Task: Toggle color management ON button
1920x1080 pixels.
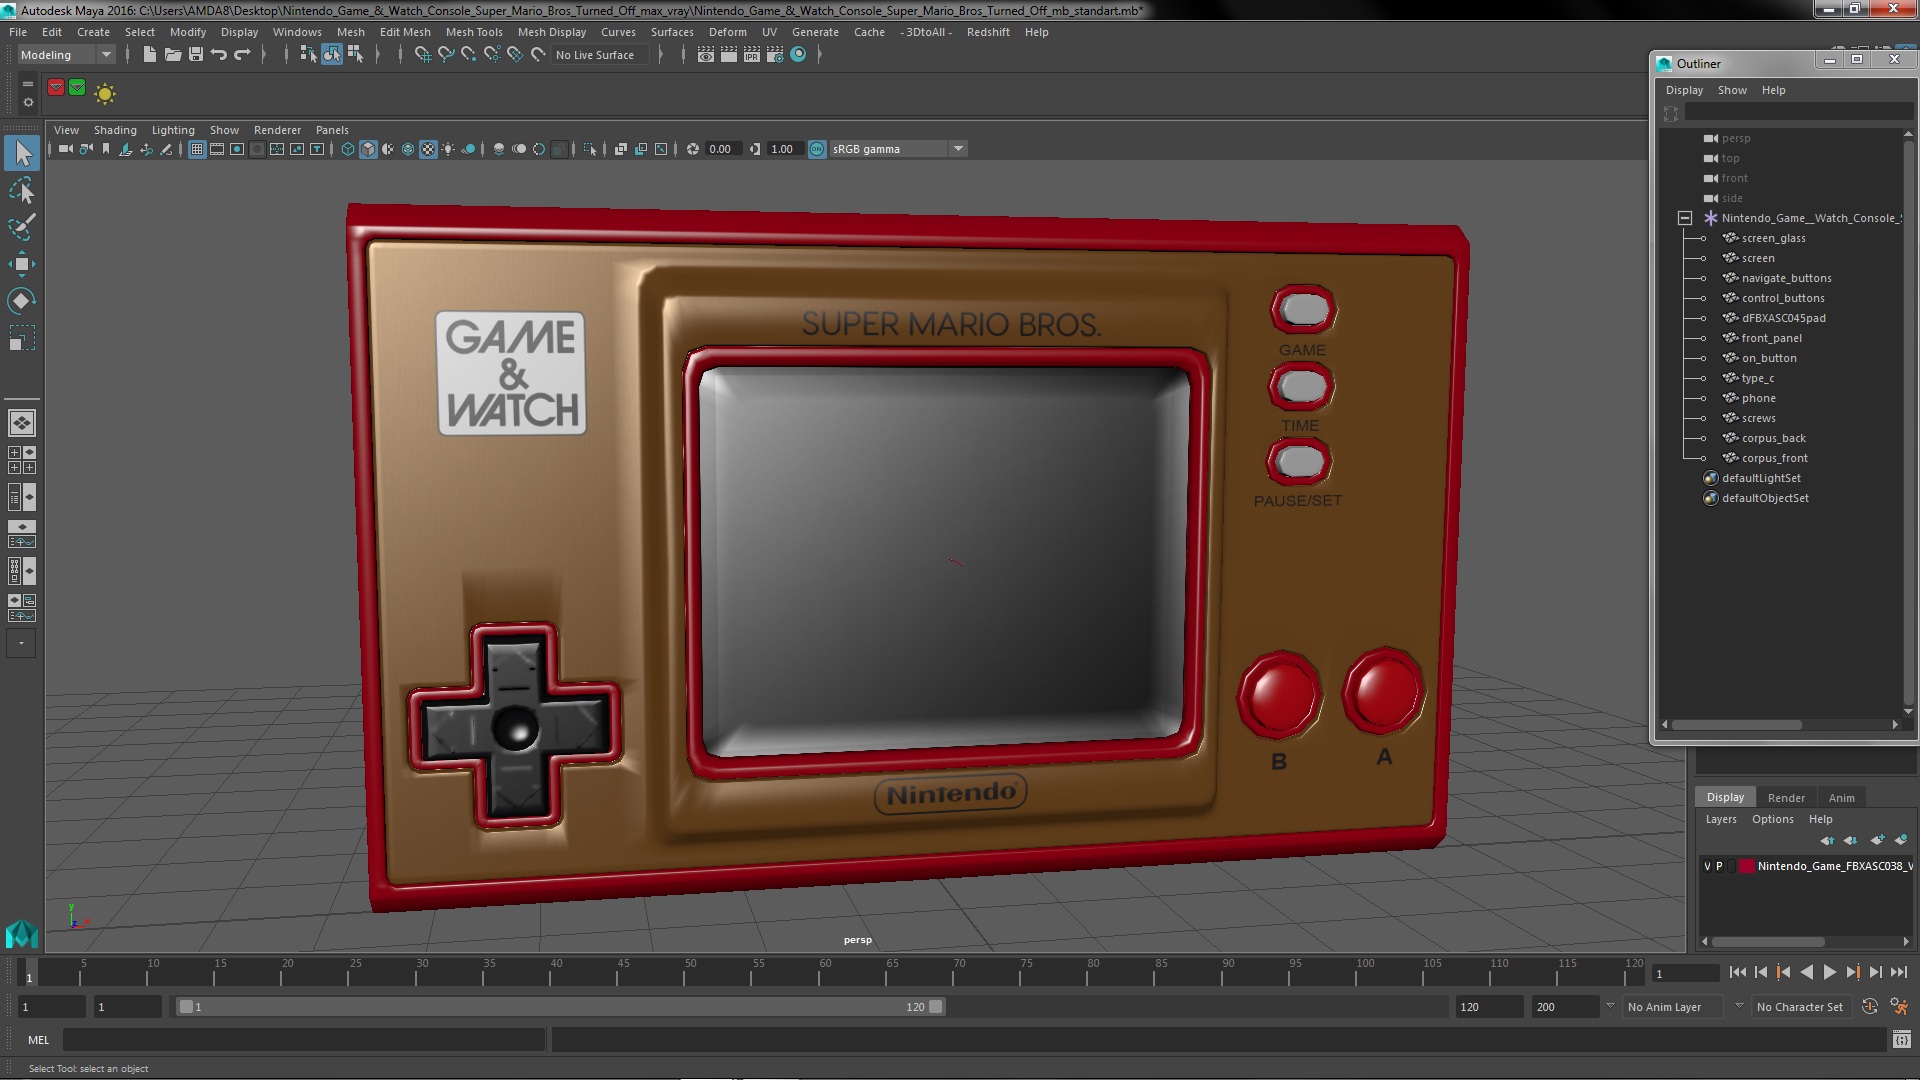Action: [817, 149]
